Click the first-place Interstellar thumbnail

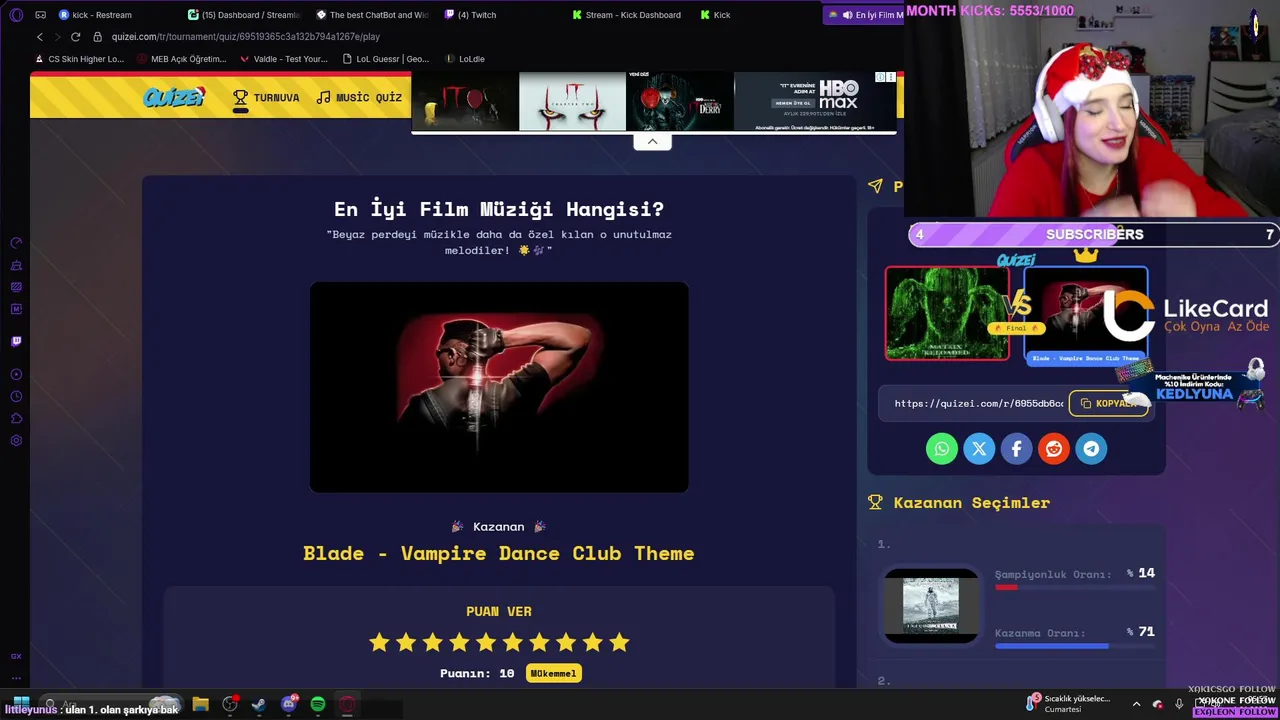point(931,606)
